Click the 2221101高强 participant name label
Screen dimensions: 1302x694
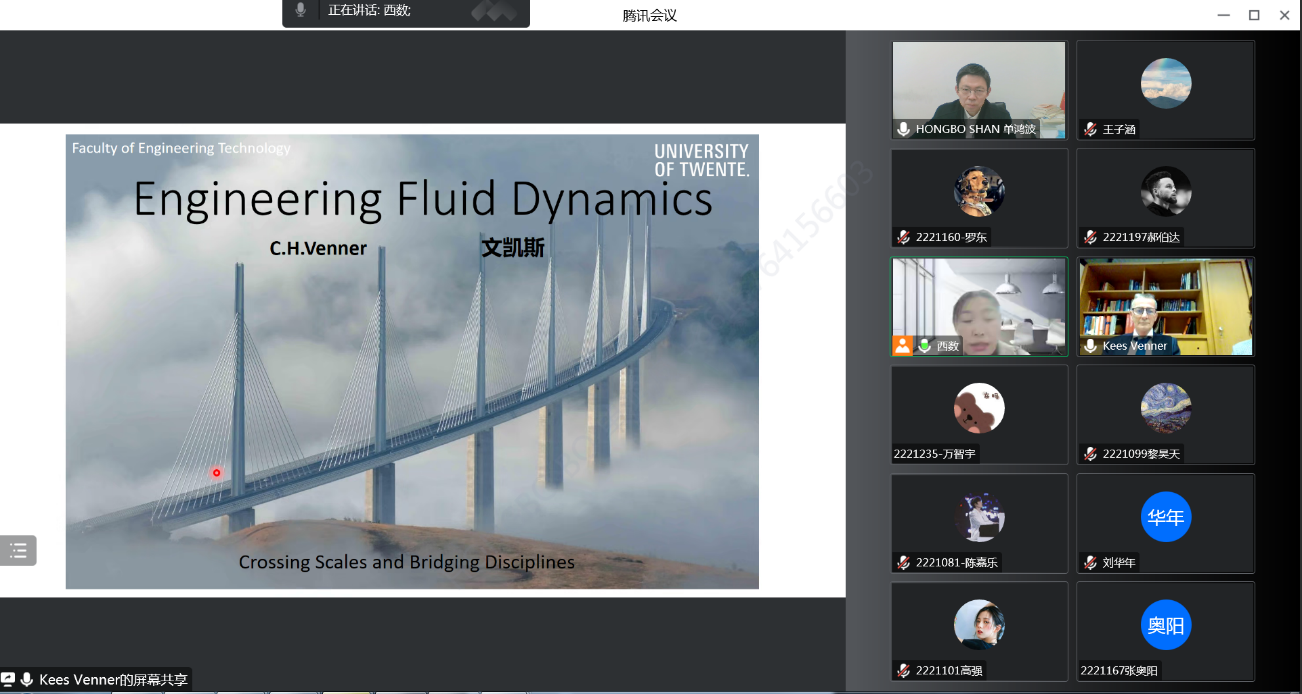948,670
